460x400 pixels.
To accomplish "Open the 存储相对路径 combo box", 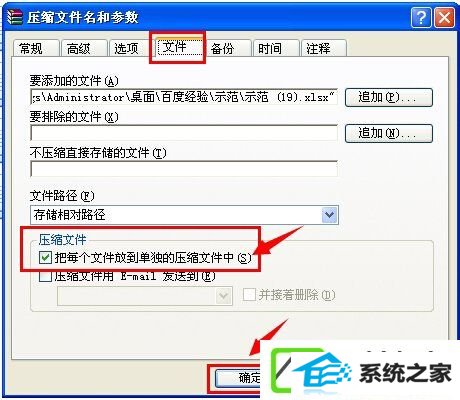I will click(184, 215).
